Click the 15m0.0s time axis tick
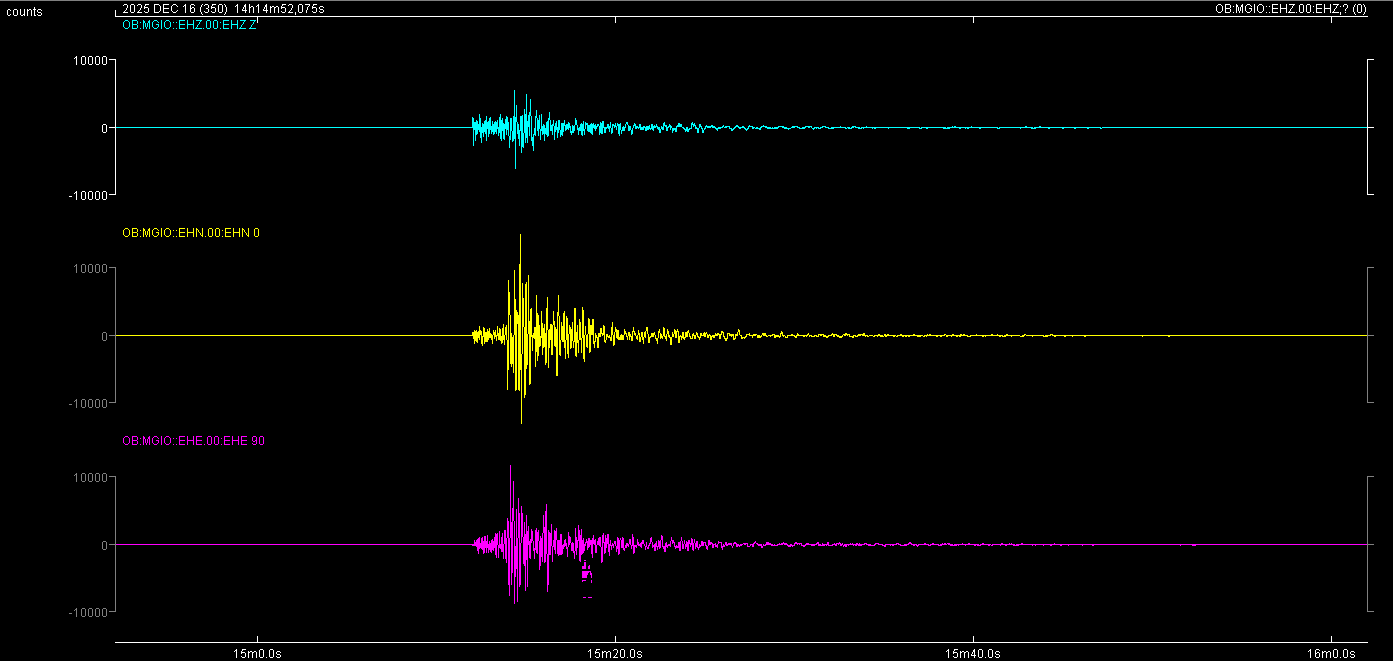 coord(257,653)
